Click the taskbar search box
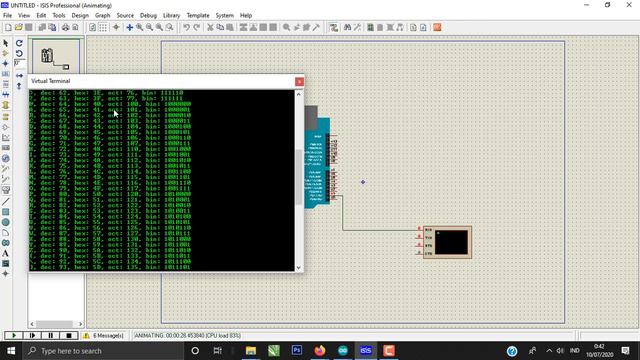 [104, 351]
